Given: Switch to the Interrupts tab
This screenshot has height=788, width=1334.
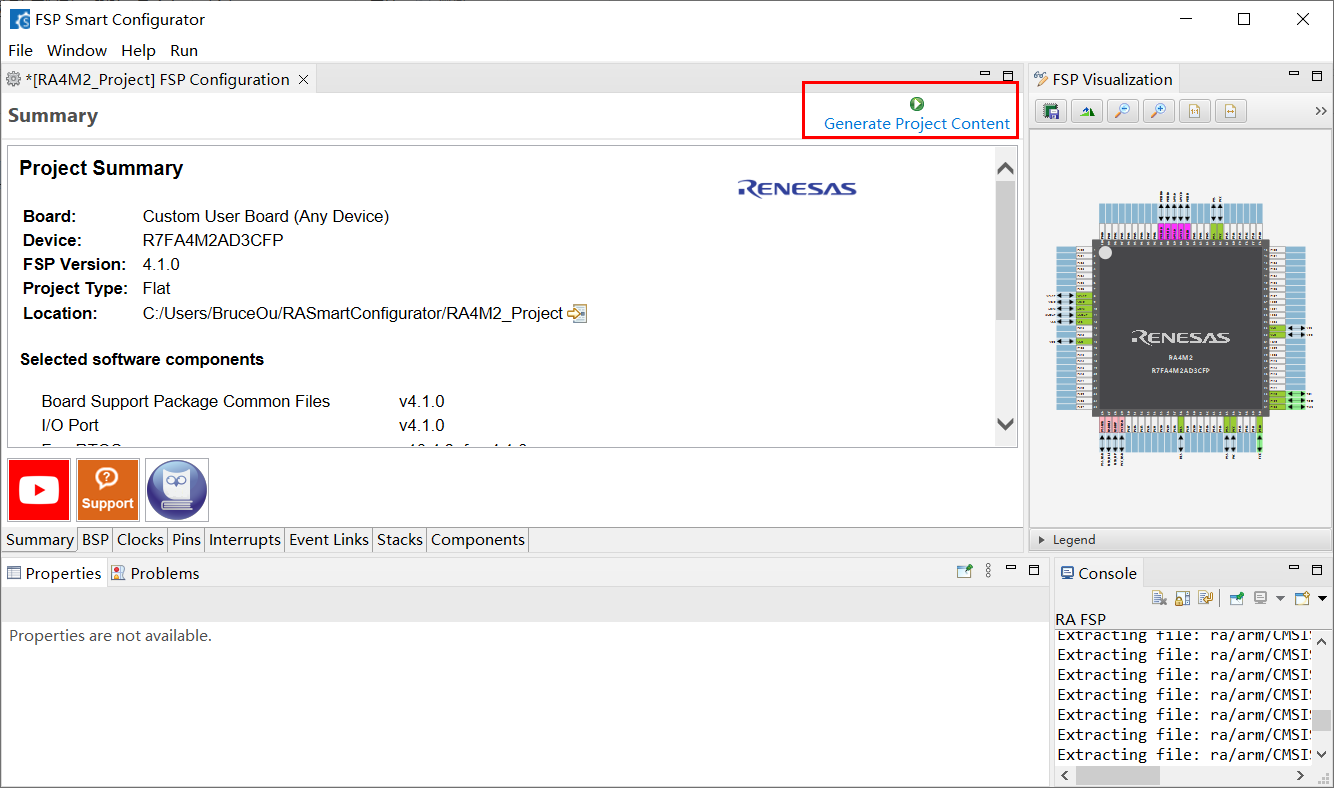Looking at the screenshot, I should (x=245, y=540).
